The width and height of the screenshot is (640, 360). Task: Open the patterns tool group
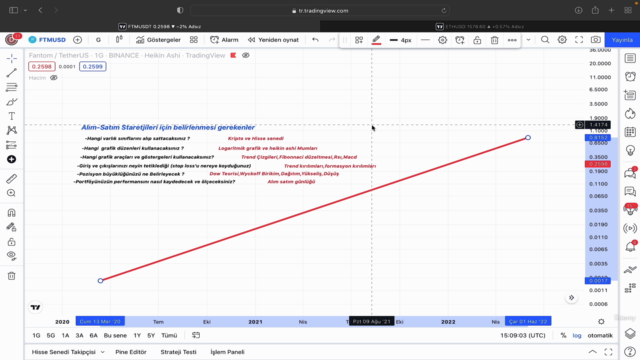(x=11, y=130)
